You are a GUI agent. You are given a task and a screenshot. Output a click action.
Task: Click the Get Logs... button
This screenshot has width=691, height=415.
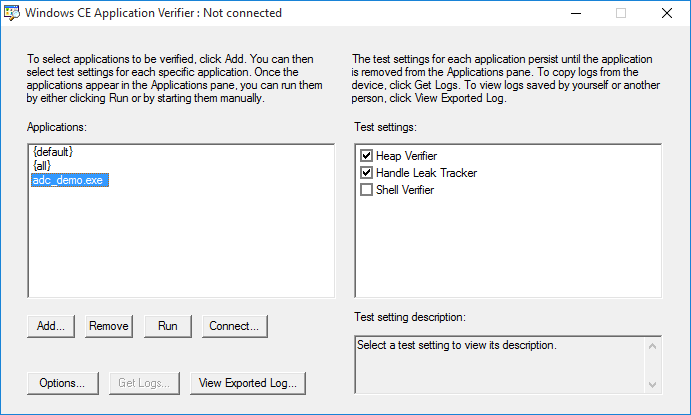click(x=144, y=383)
